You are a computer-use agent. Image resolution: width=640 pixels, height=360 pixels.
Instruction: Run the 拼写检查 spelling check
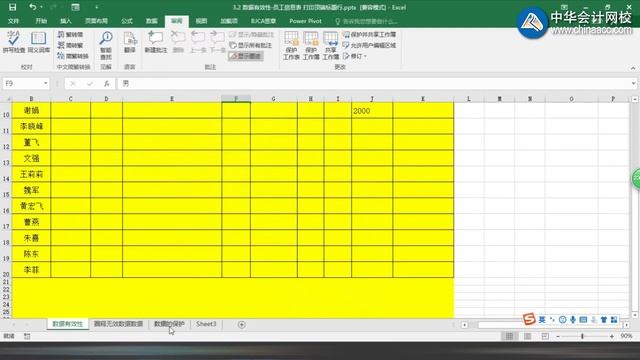[14, 42]
